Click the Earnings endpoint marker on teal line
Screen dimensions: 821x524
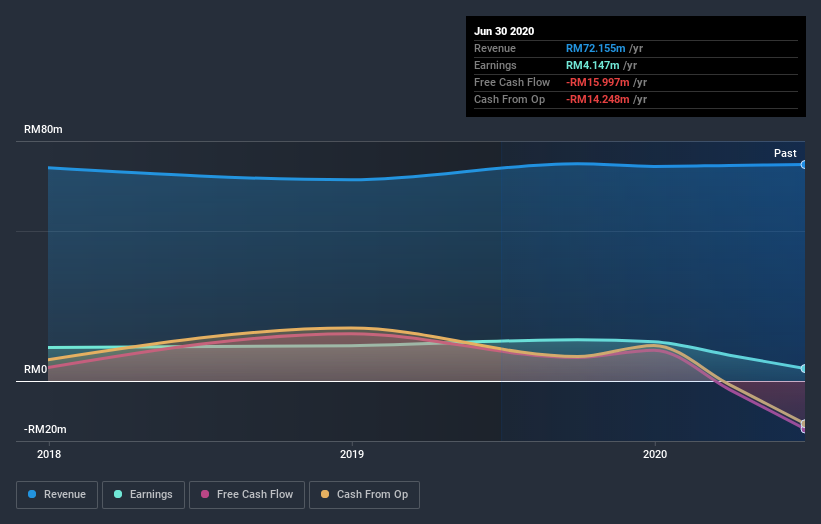point(803,369)
